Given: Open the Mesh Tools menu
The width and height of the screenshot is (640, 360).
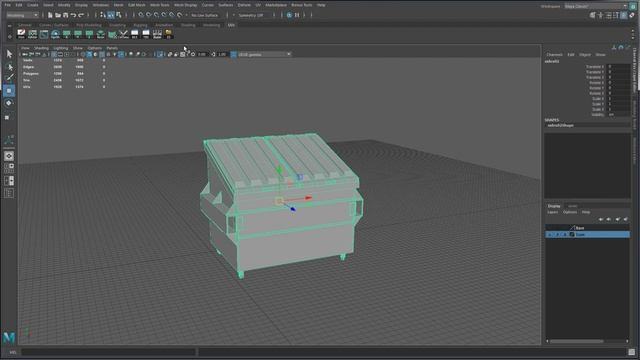Looking at the screenshot, I should pos(160,5).
